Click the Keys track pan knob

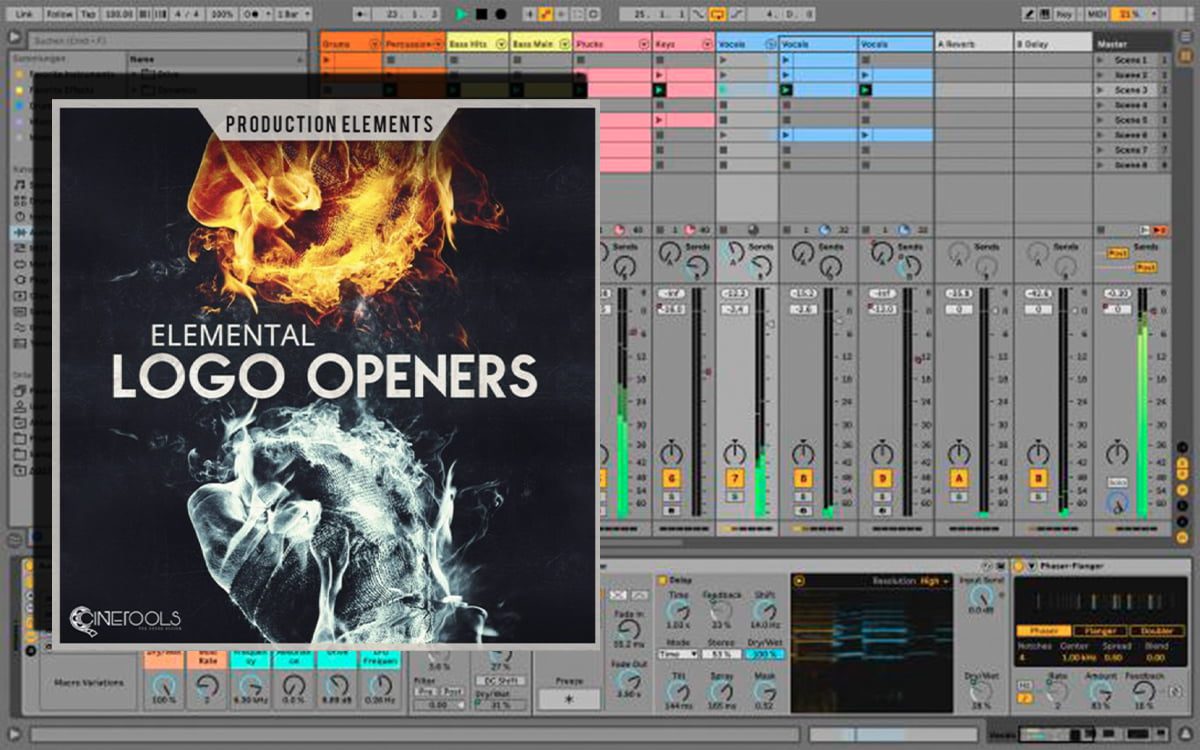(671, 453)
